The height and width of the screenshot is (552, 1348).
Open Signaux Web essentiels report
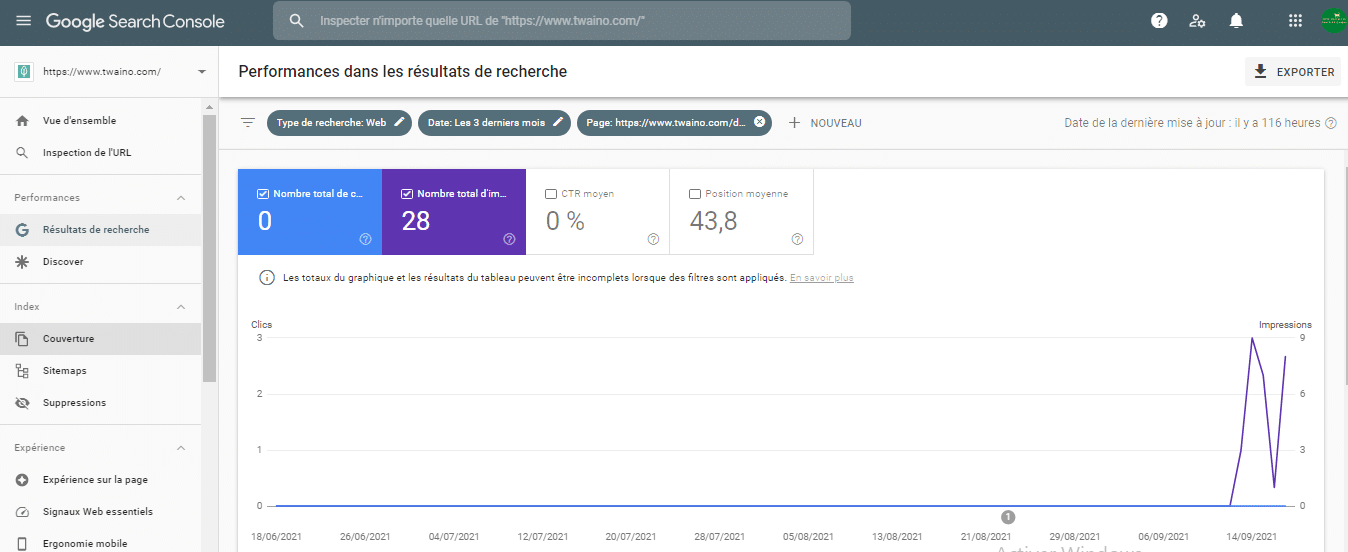click(100, 512)
